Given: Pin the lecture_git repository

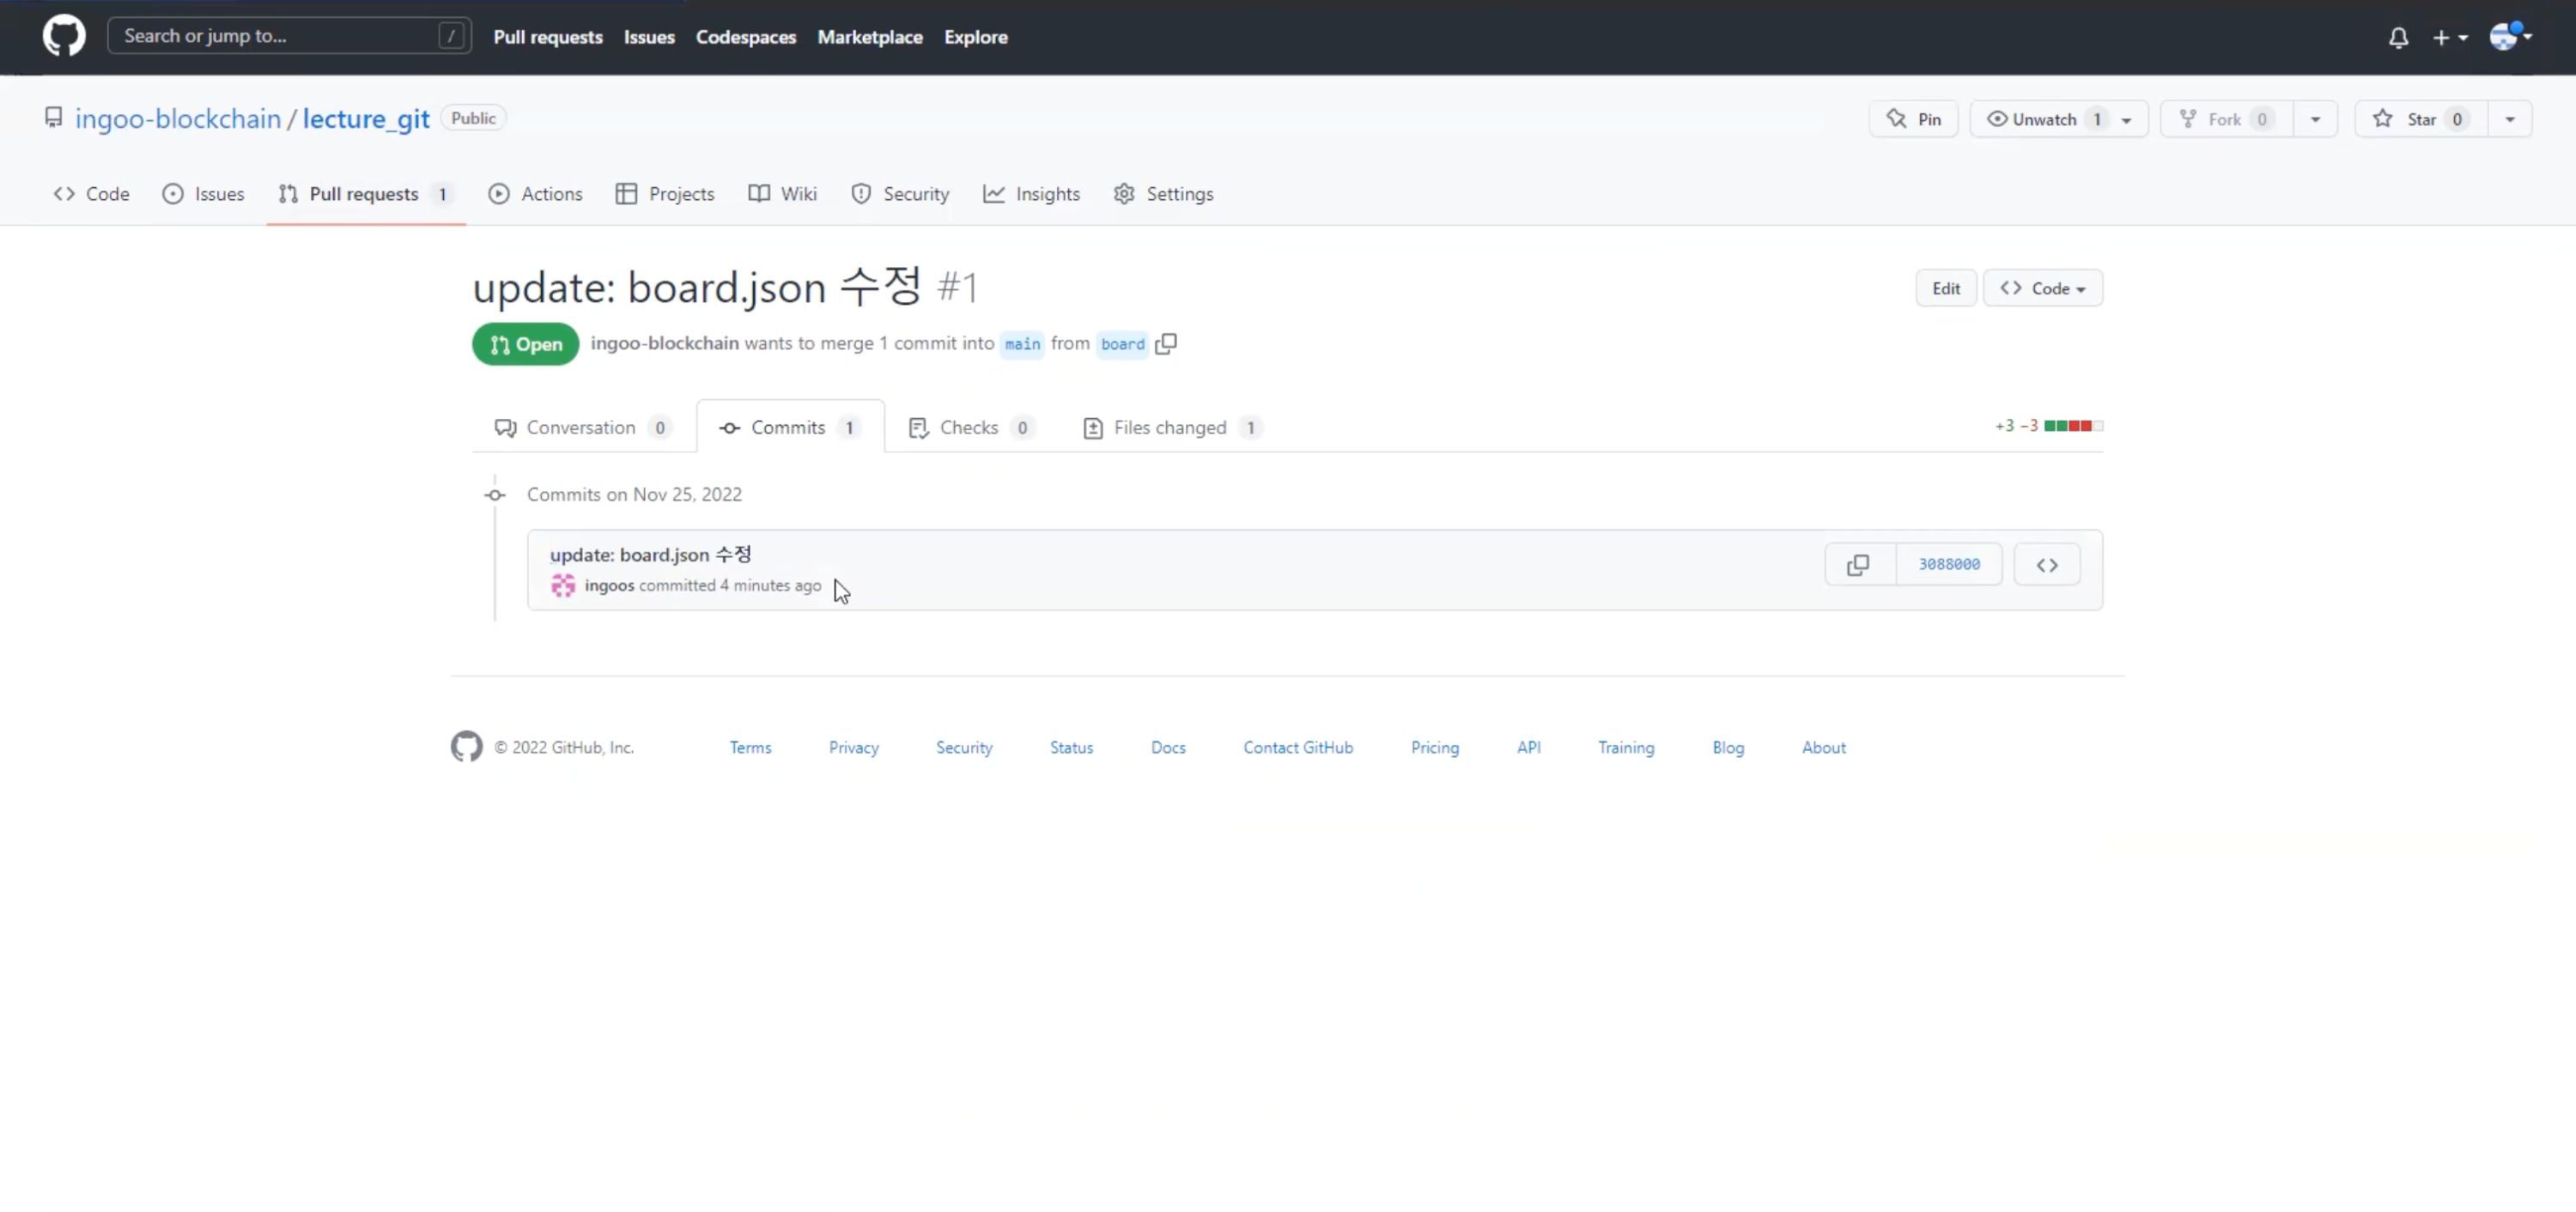Looking at the screenshot, I should click(1914, 119).
